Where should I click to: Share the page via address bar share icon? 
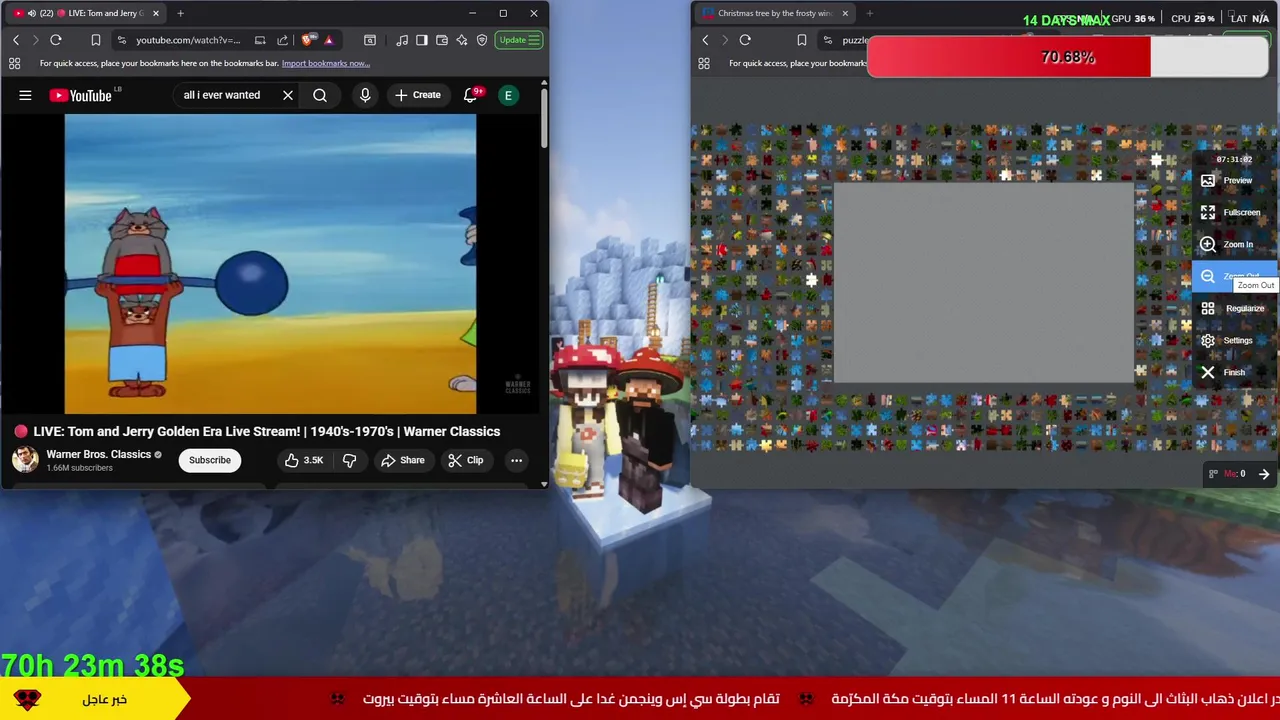pyautogui.click(x=282, y=40)
